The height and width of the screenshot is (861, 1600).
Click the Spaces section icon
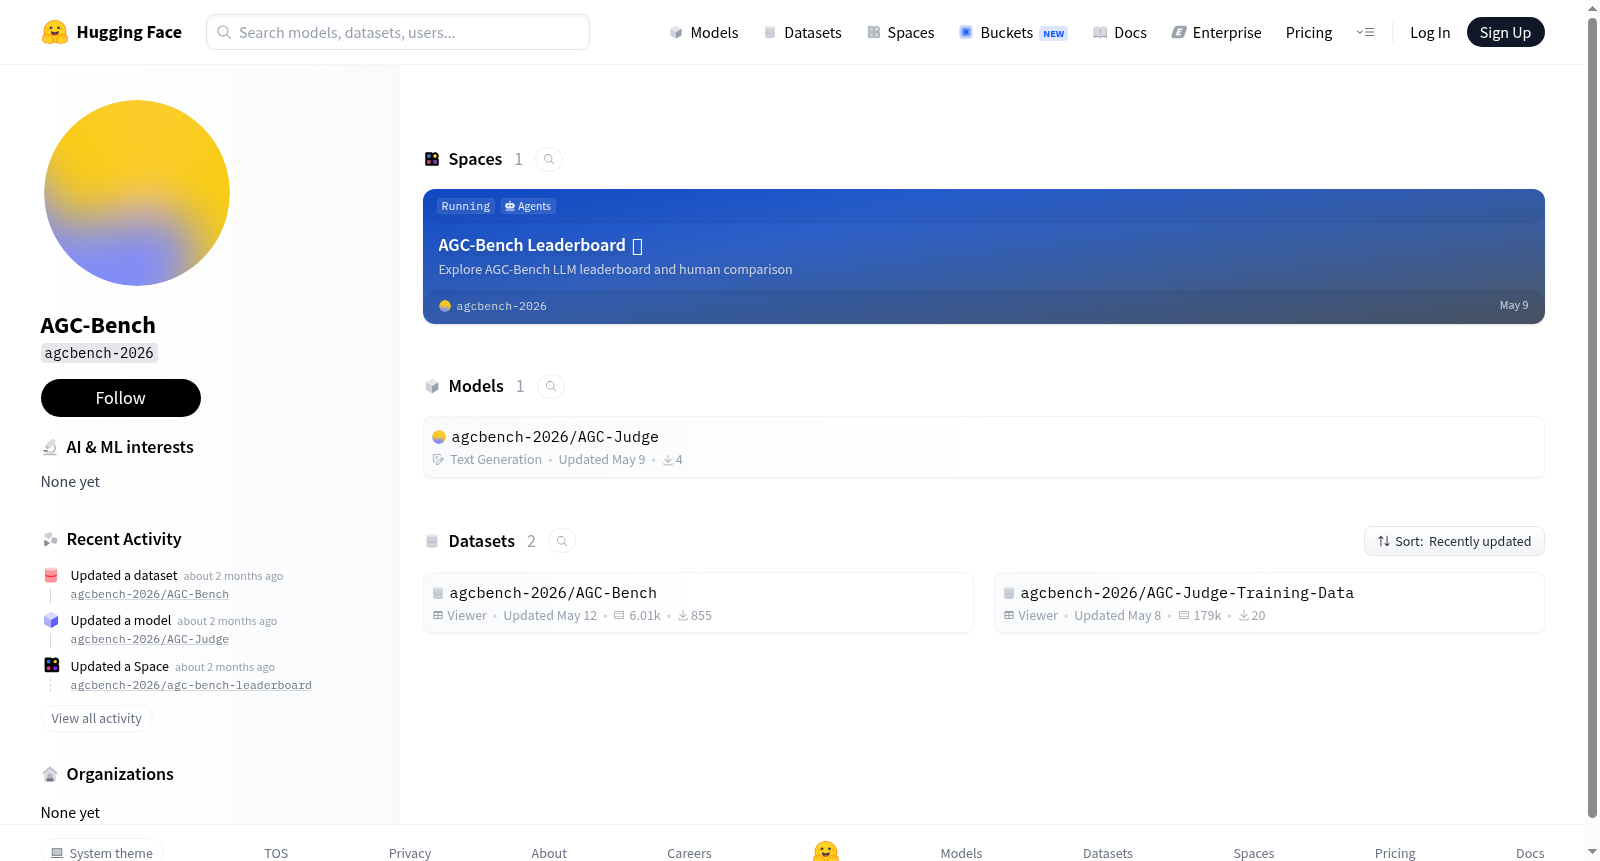432,159
